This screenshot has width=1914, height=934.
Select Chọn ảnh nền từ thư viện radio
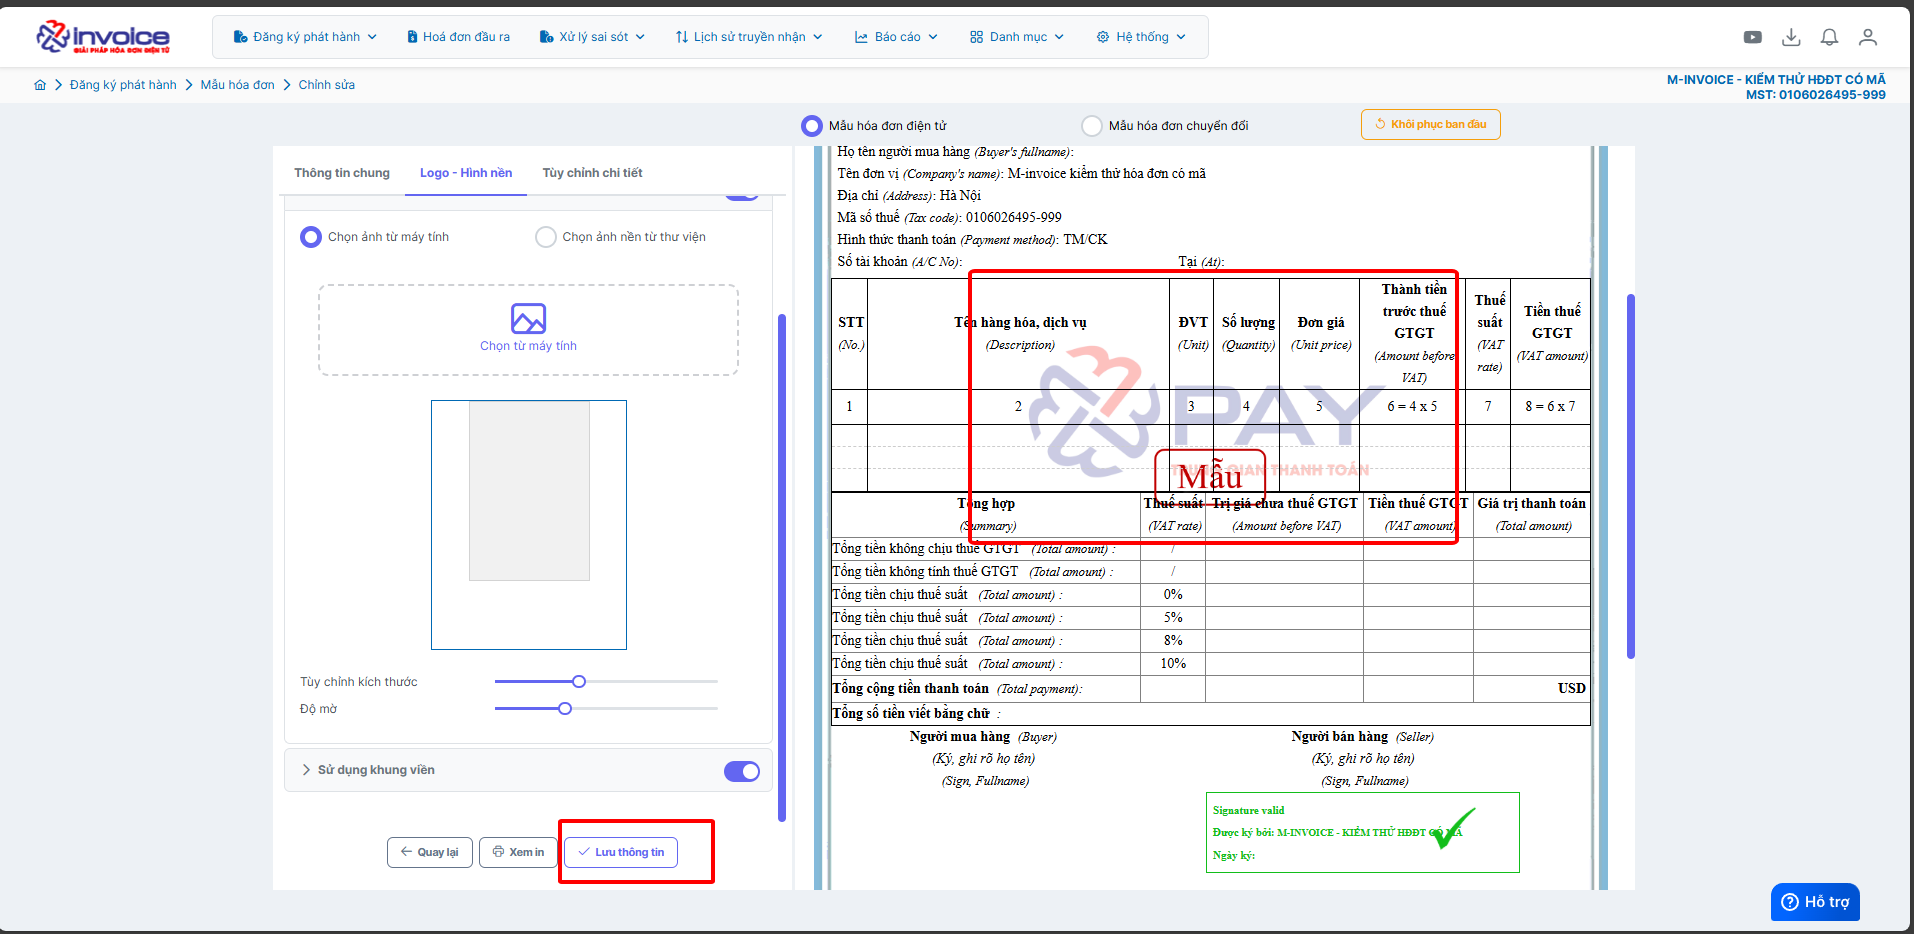[546, 237]
